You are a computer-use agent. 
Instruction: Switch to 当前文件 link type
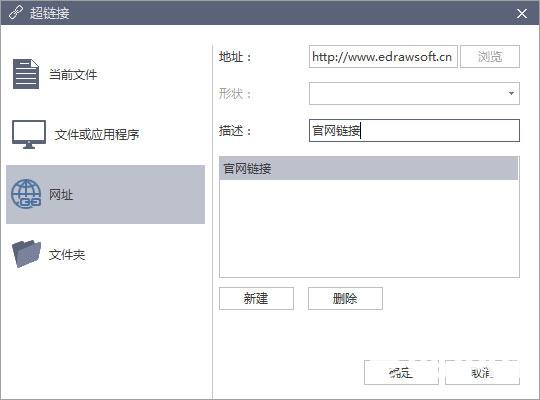pyautogui.click(x=73, y=74)
